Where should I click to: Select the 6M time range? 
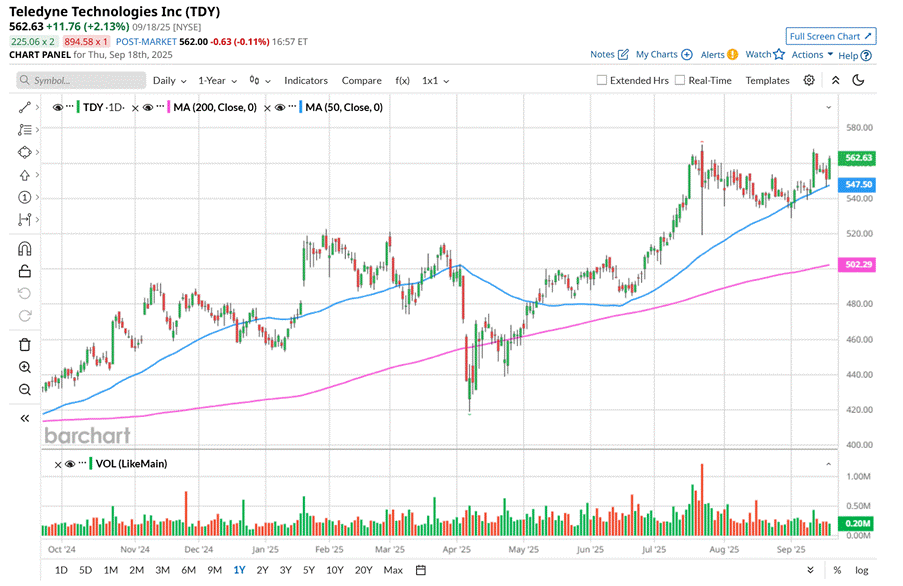(188, 570)
